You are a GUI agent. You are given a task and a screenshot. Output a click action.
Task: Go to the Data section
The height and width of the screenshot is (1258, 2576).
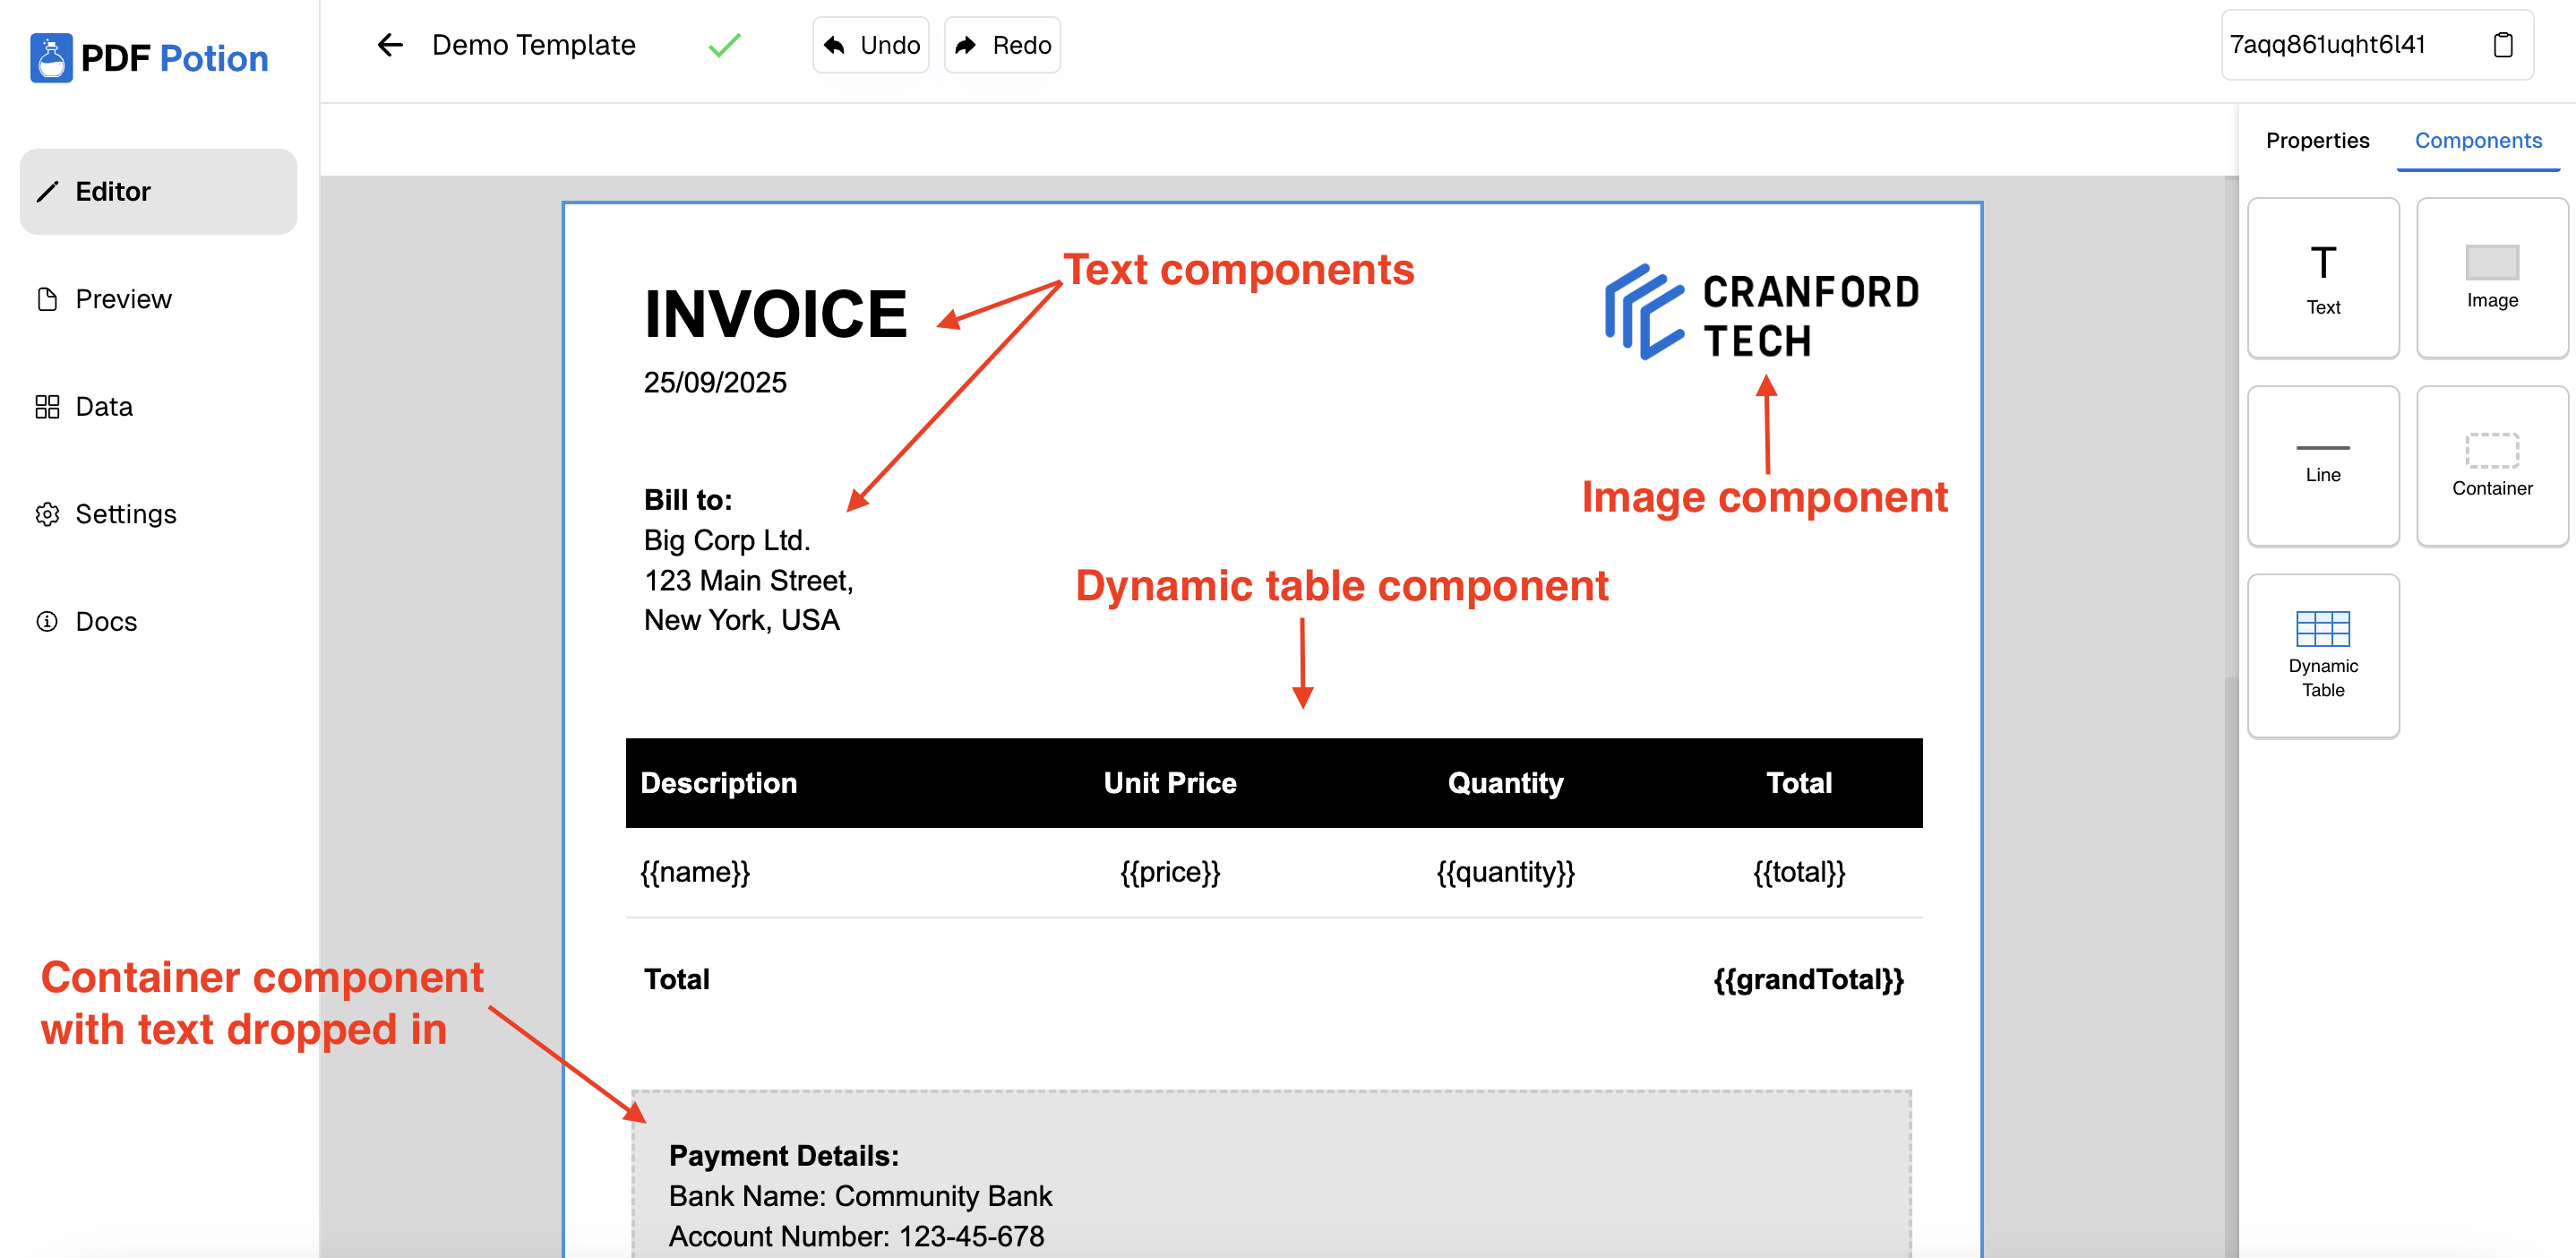pyautogui.click(x=103, y=406)
